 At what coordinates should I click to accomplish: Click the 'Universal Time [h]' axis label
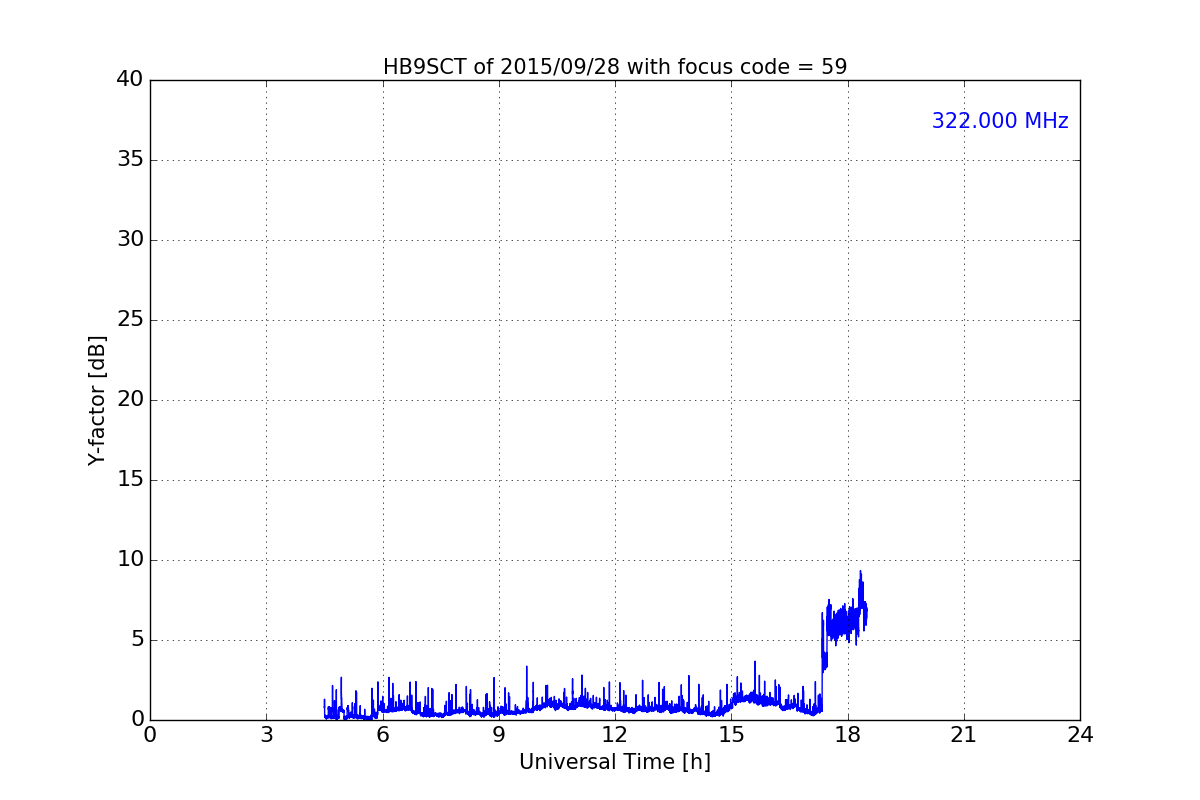point(615,762)
